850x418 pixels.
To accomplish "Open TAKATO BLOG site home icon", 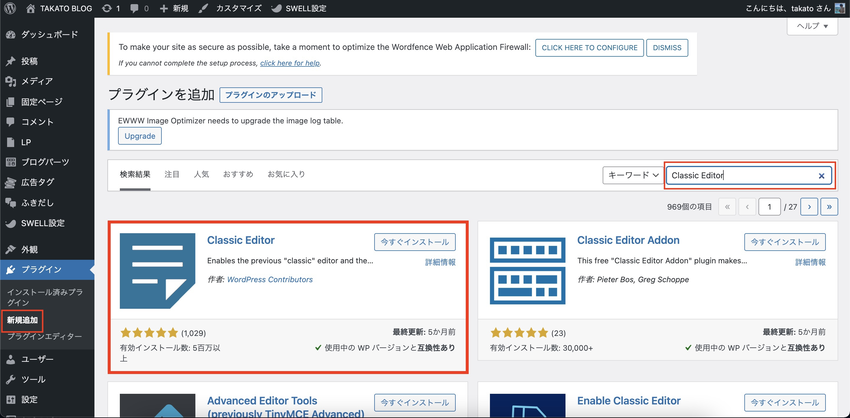I will pyautogui.click(x=31, y=9).
